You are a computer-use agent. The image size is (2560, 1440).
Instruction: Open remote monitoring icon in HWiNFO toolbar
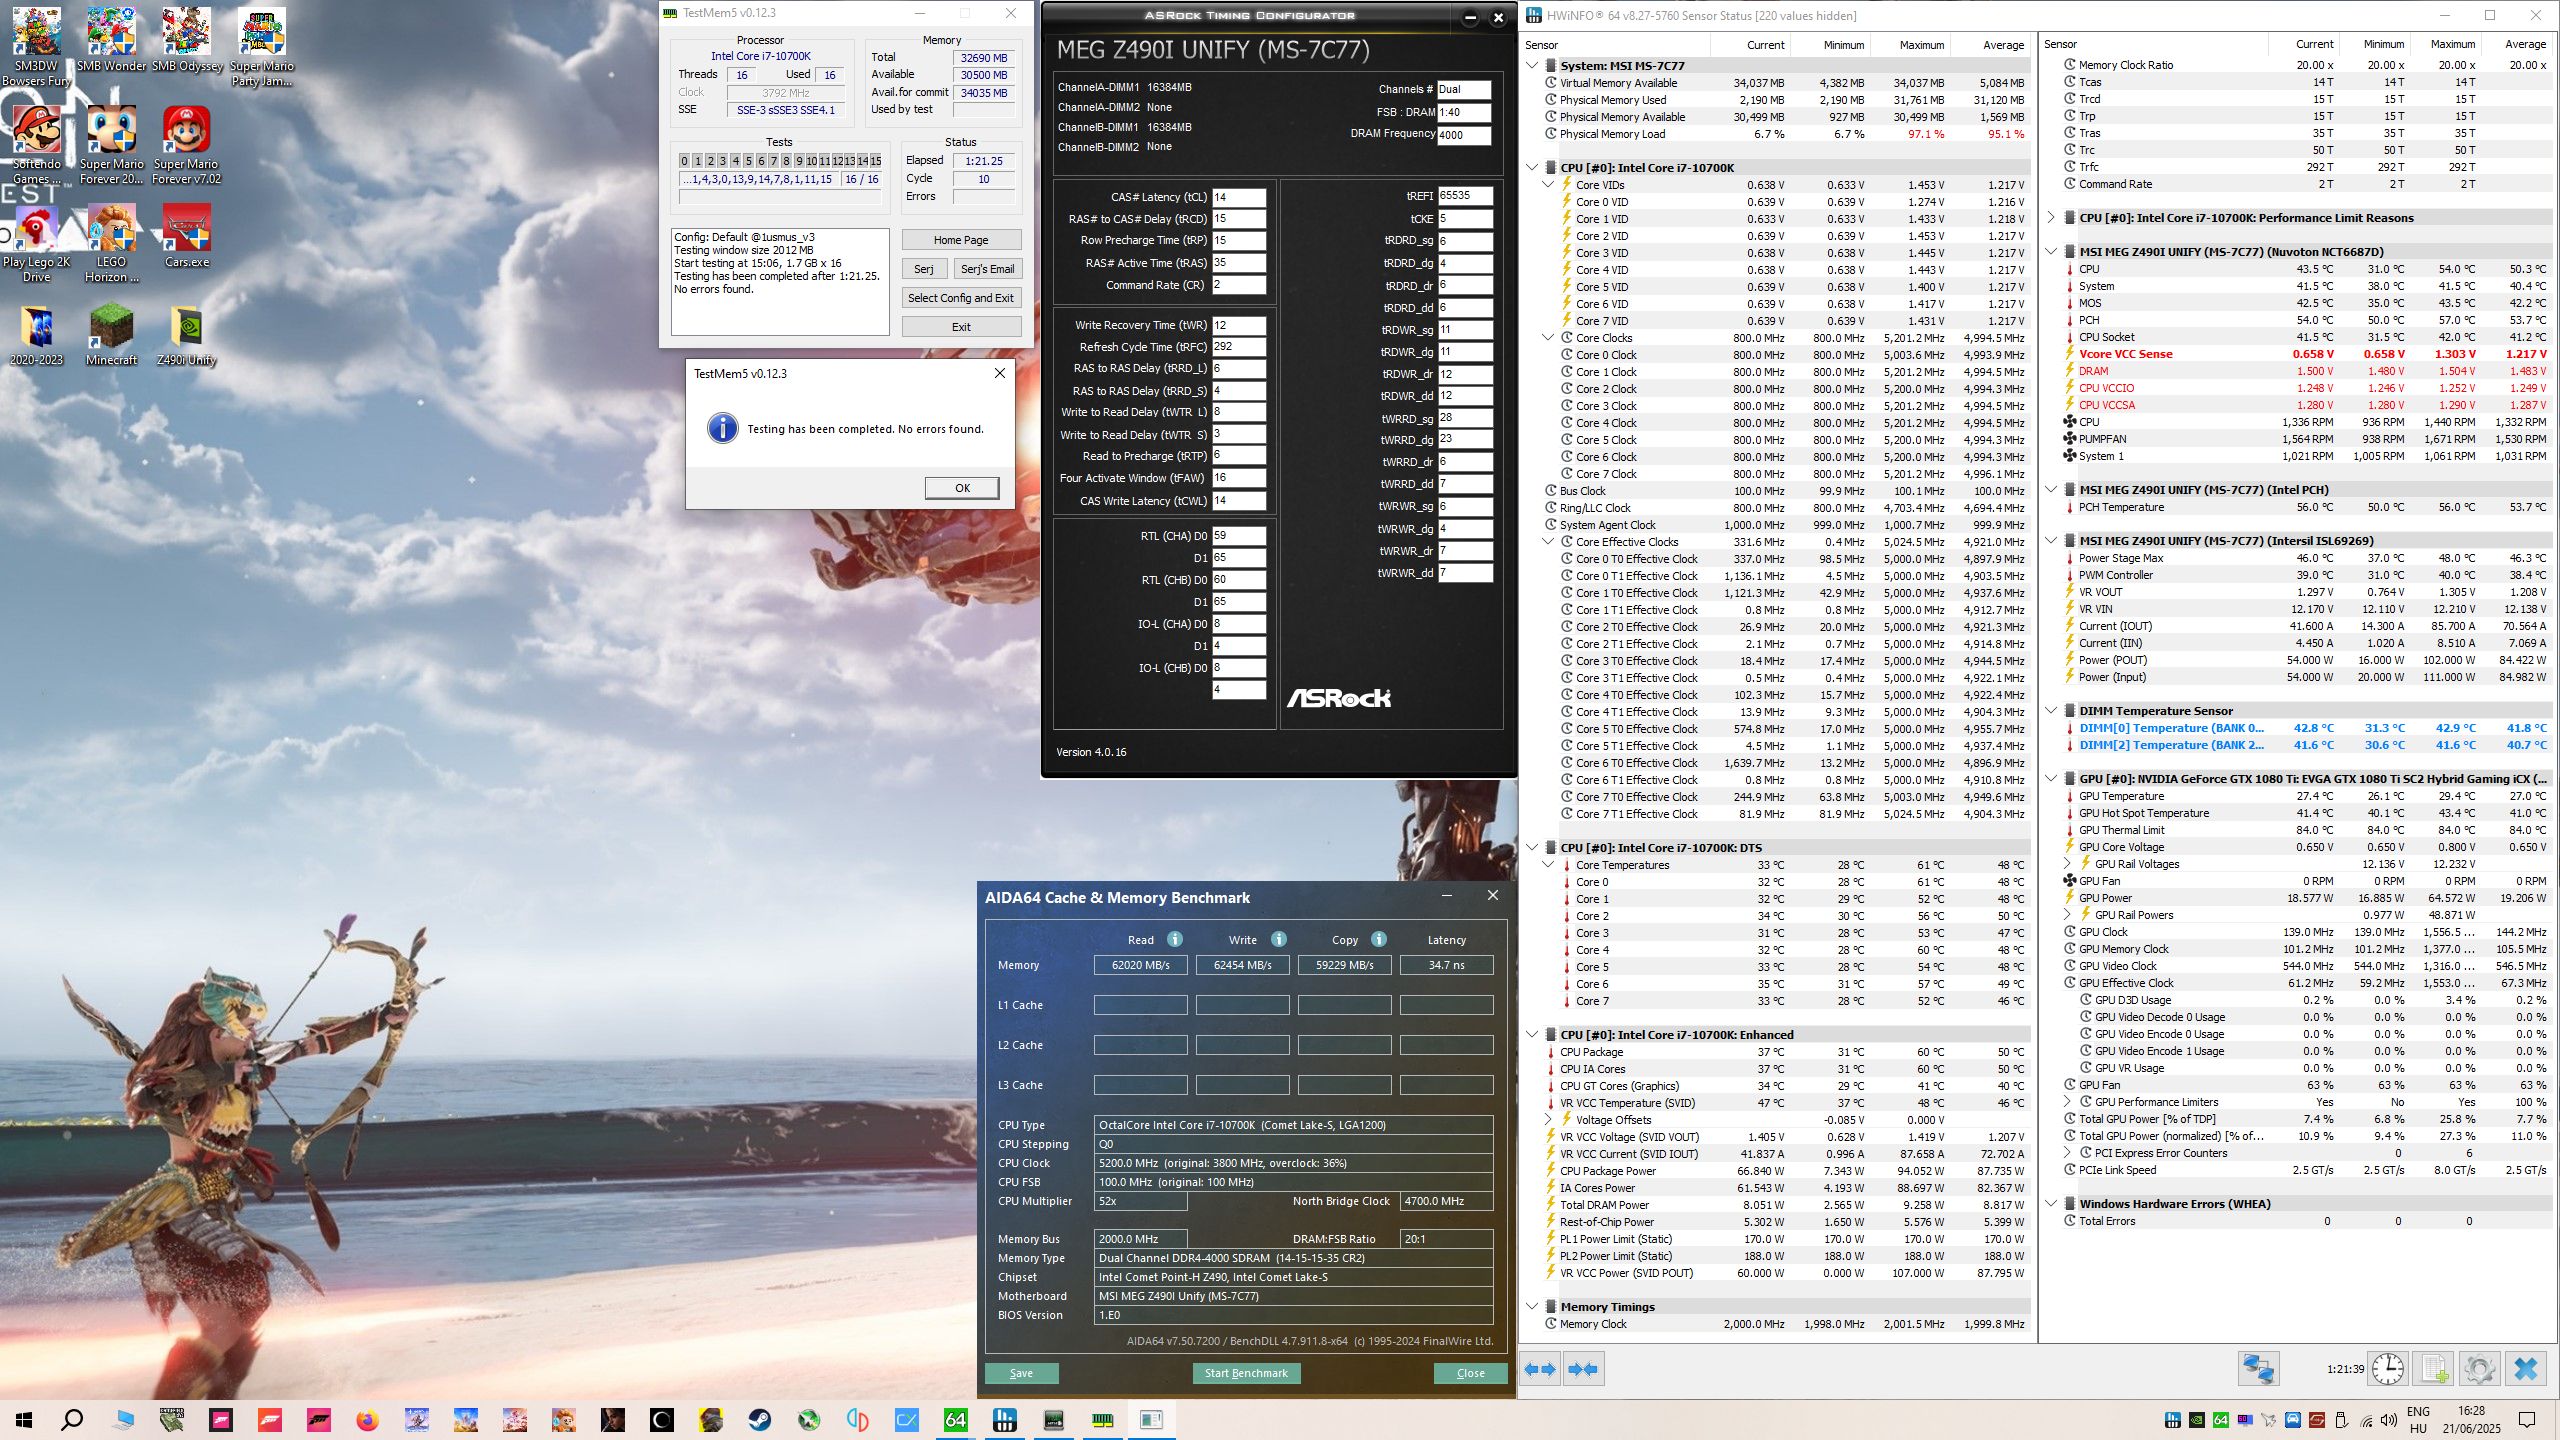pyautogui.click(x=2258, y=1369)
